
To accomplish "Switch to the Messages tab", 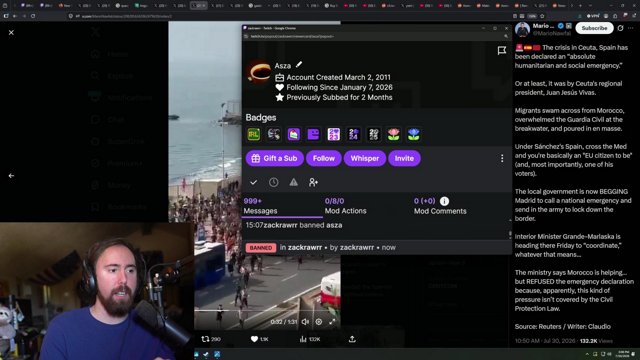I will click(x=282, y=206).
